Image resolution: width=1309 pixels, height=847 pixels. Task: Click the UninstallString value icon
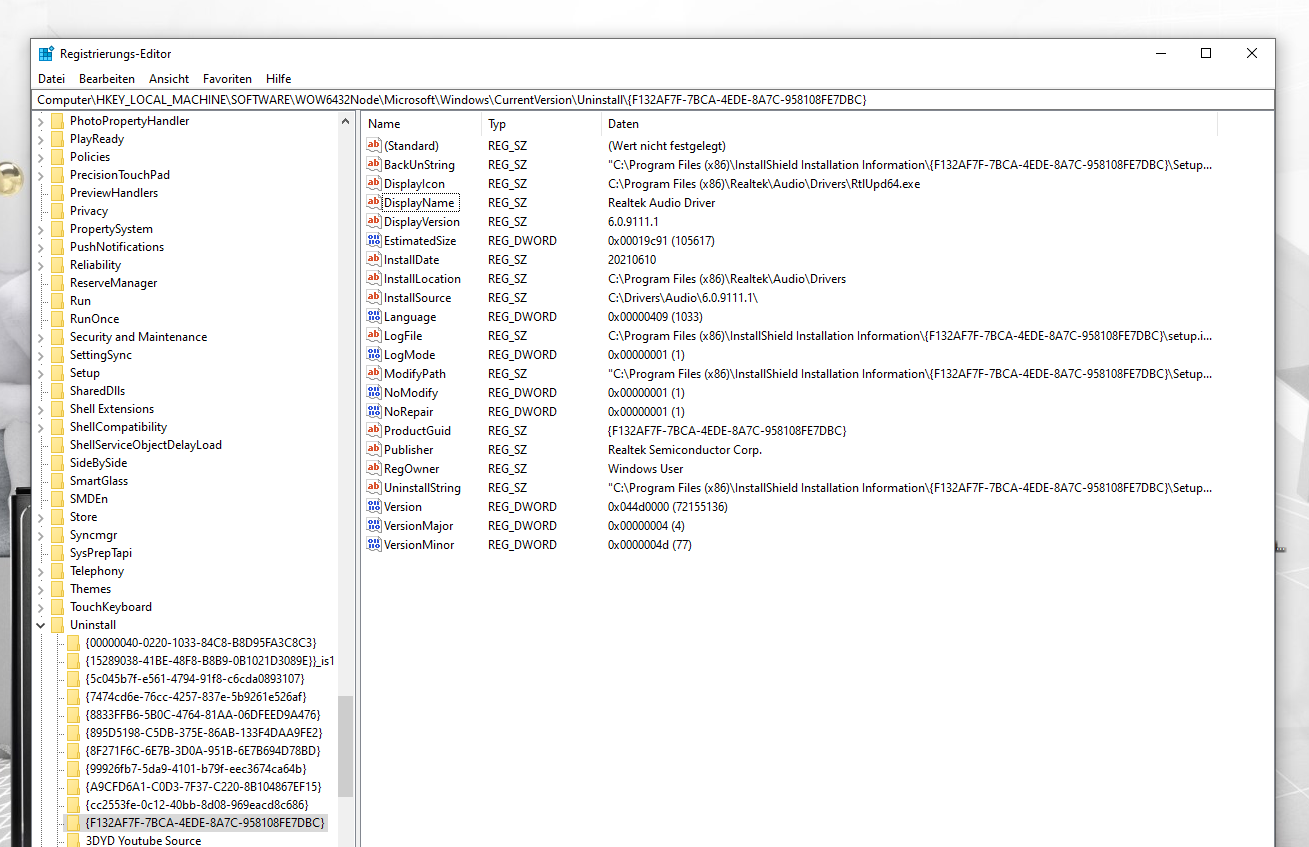(374, 487)
